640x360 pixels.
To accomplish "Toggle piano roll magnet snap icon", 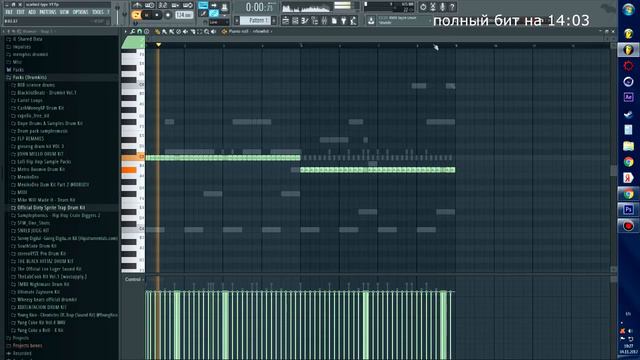I will [140, 31].
